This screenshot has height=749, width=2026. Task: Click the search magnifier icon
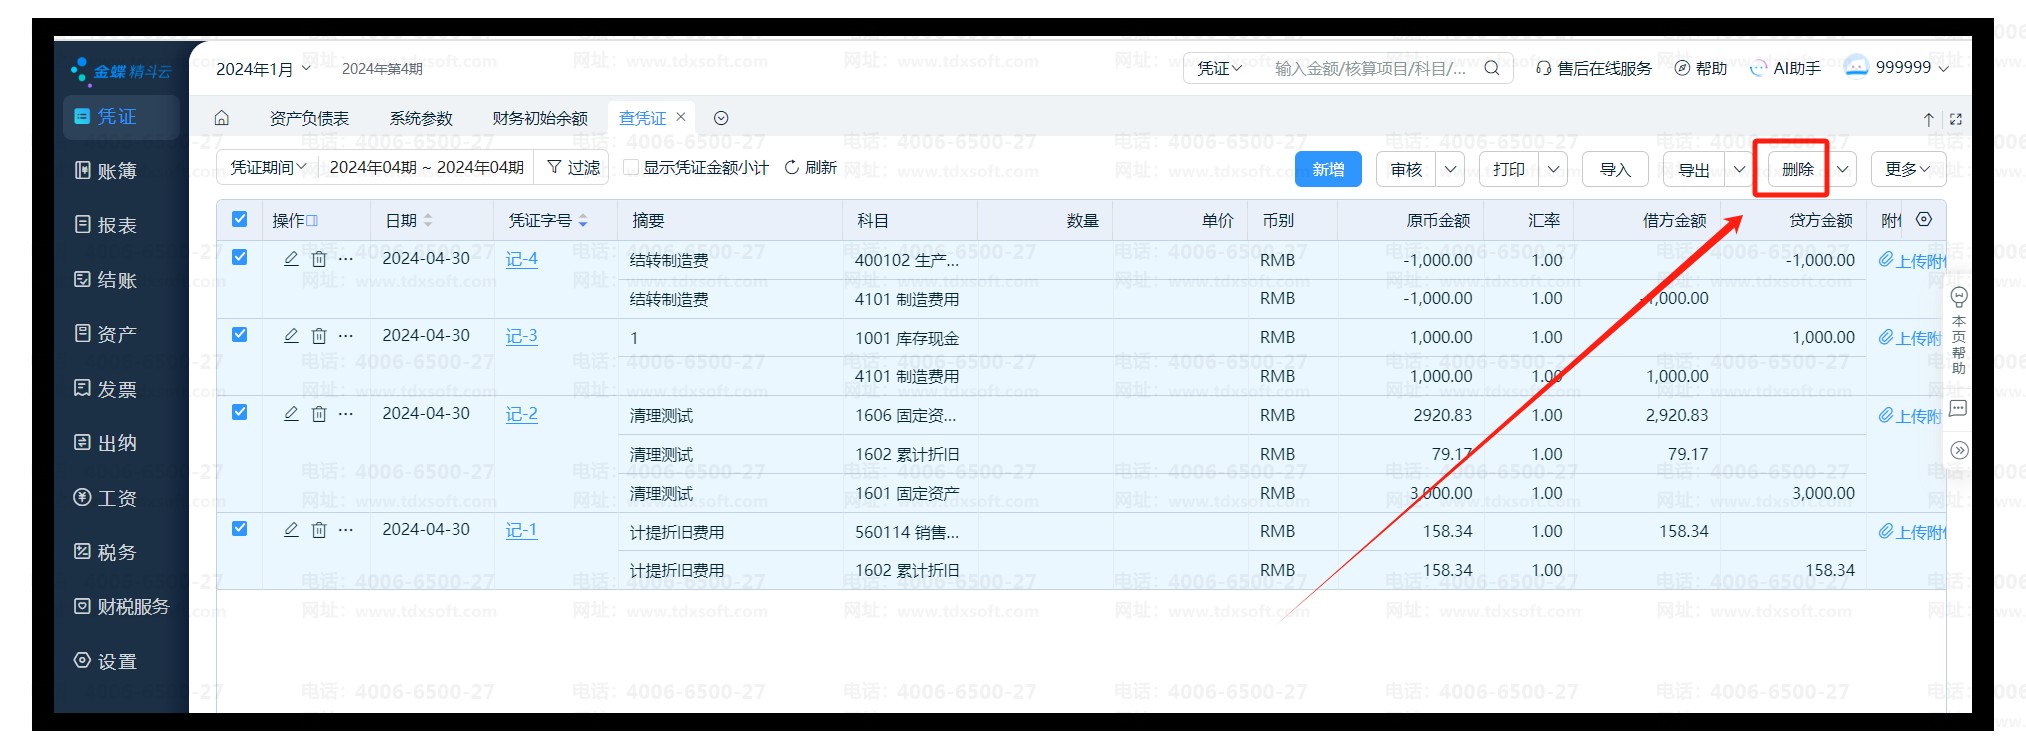(1491, 68)
